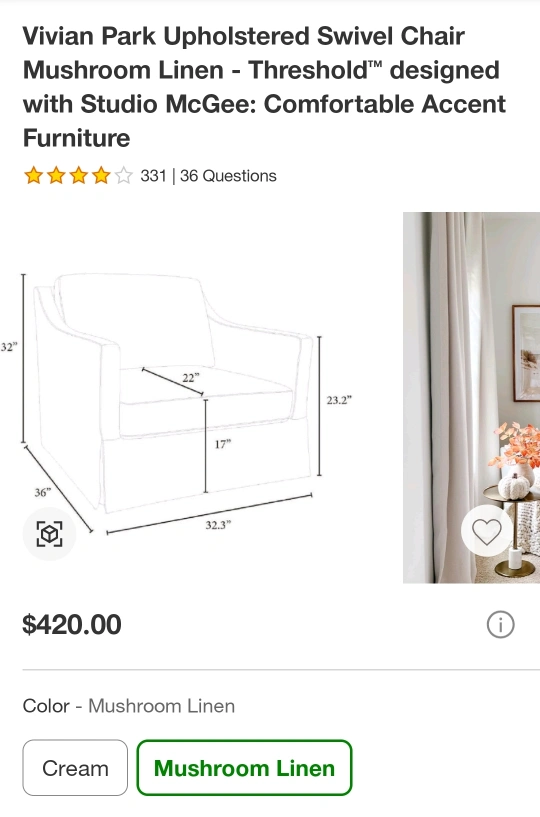Image resolution: width=540 pixels, height=817 pixels.
Task: Click the framed artwork in lifestyle photo
Action: pos(526,353)
